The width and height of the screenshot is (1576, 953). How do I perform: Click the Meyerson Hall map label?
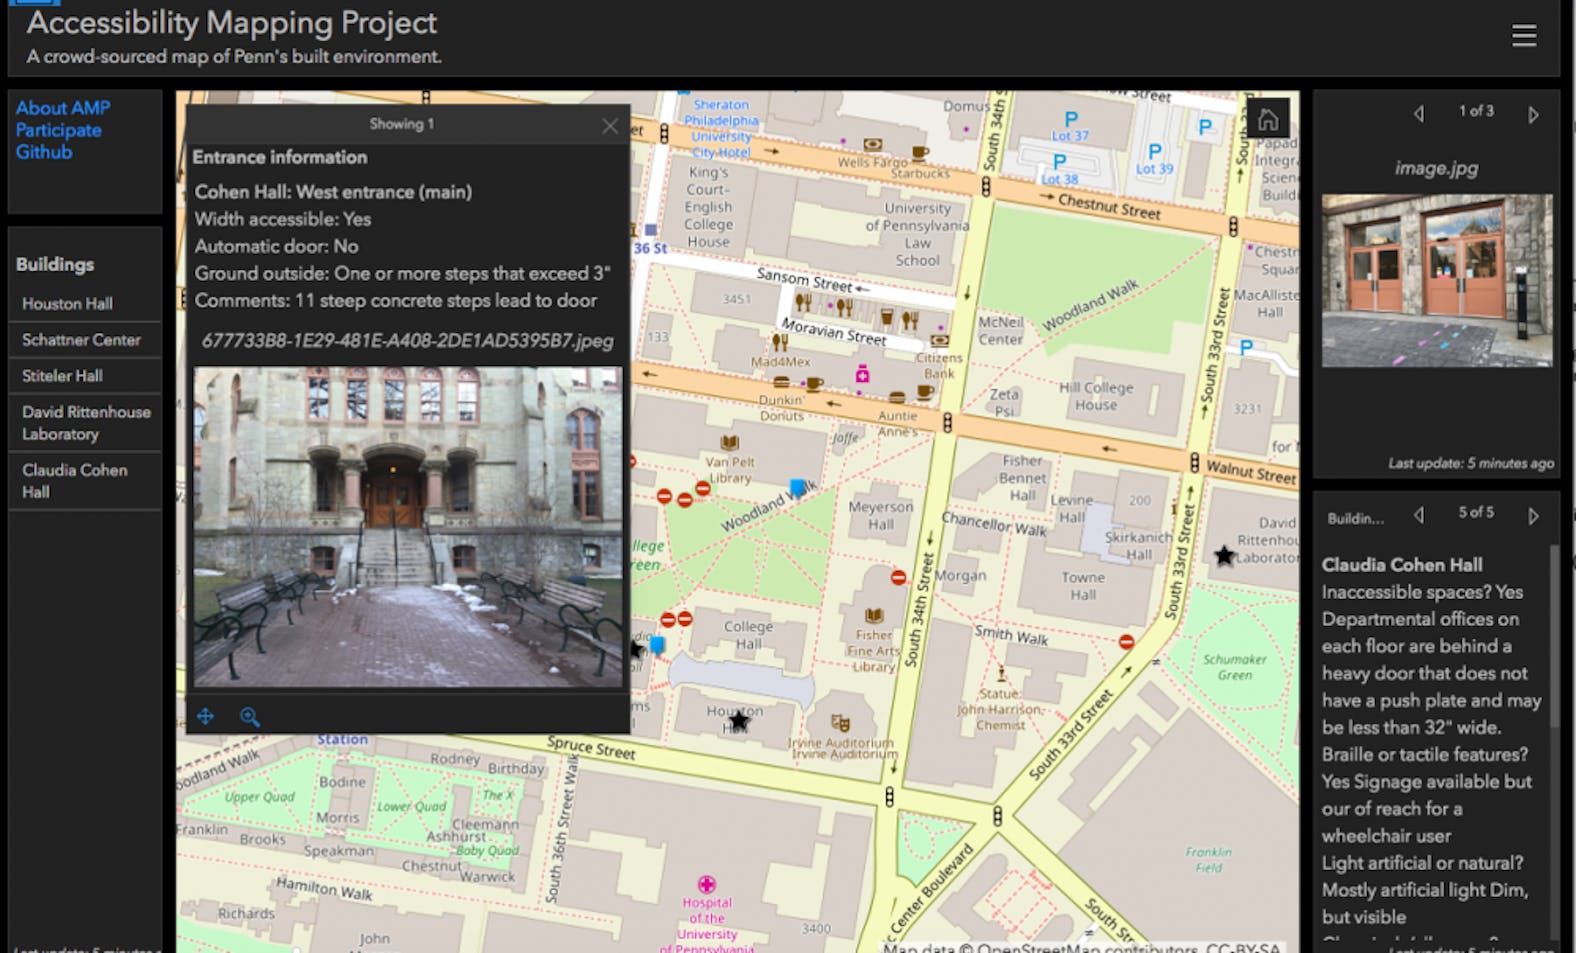tap(880, 515)
